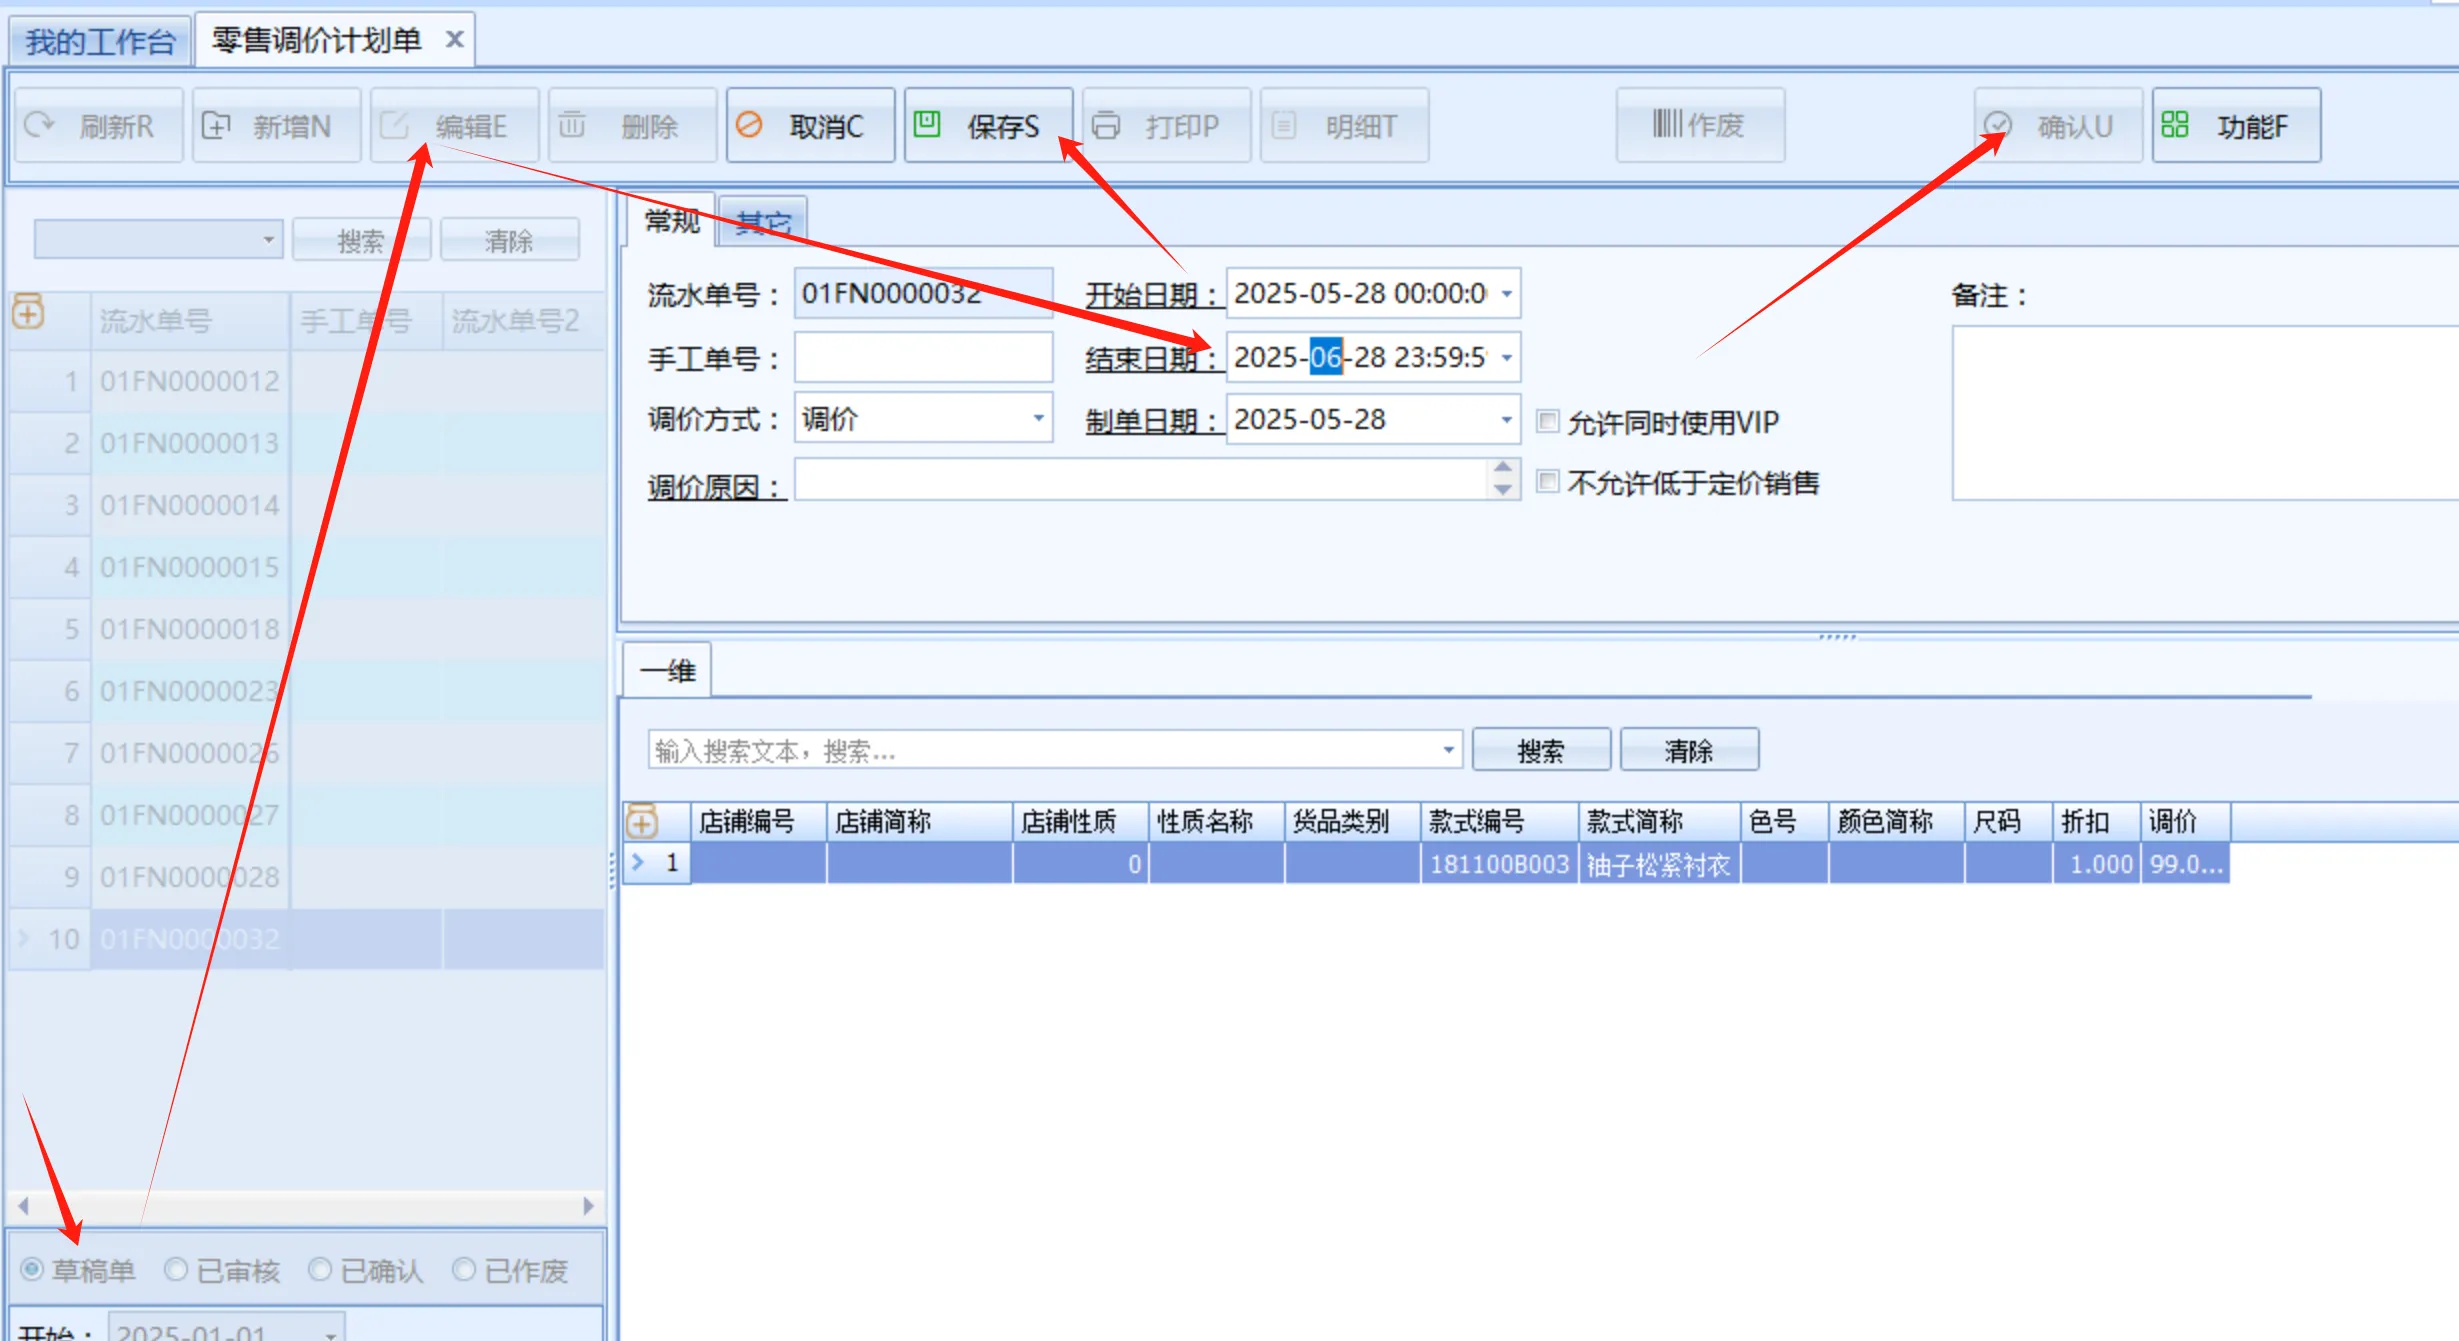Switch to the 其它 tab

pos(763,222)
